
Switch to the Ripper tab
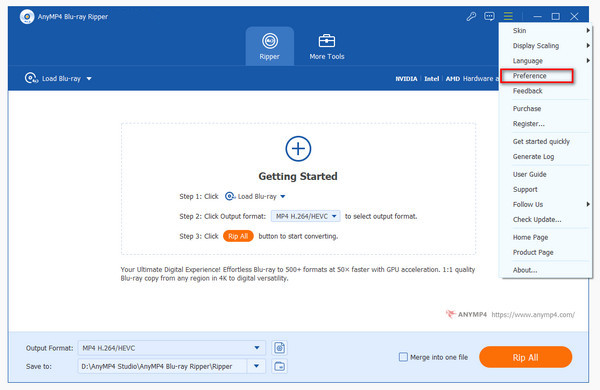(270, 46)
